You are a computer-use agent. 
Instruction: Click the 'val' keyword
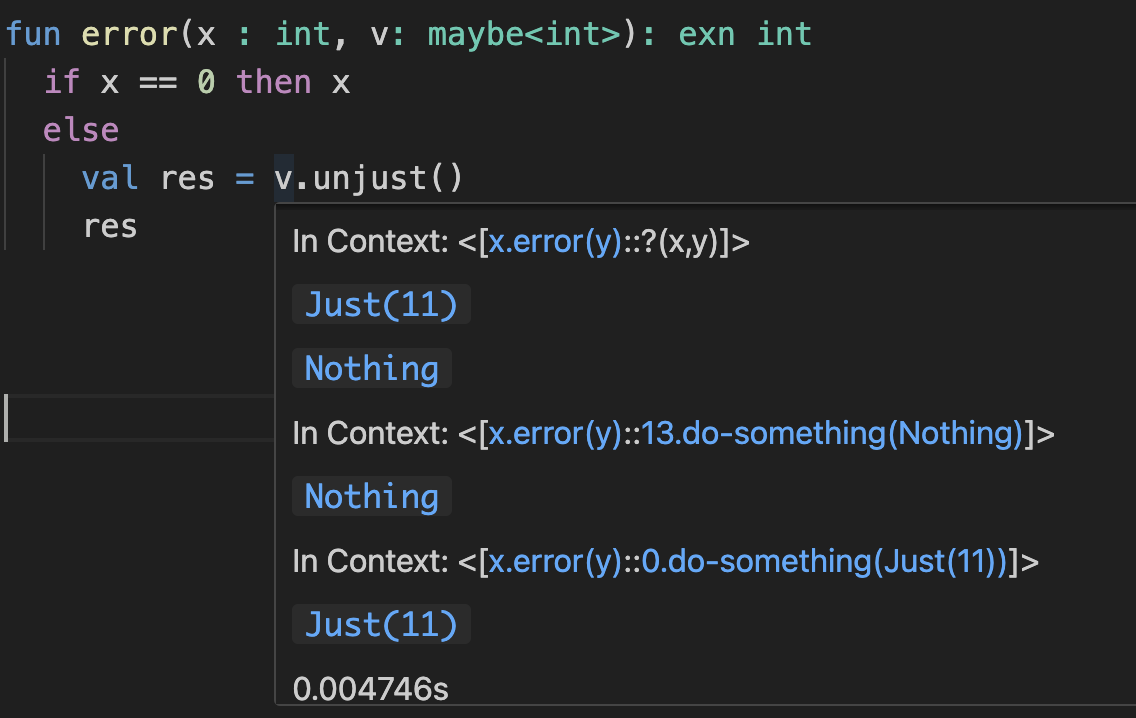[110, 179]
